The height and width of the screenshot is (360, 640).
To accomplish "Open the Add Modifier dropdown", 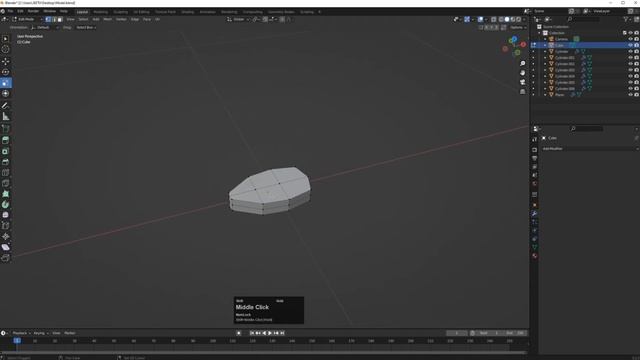I will pyautogui.click(x=590, y=149).
